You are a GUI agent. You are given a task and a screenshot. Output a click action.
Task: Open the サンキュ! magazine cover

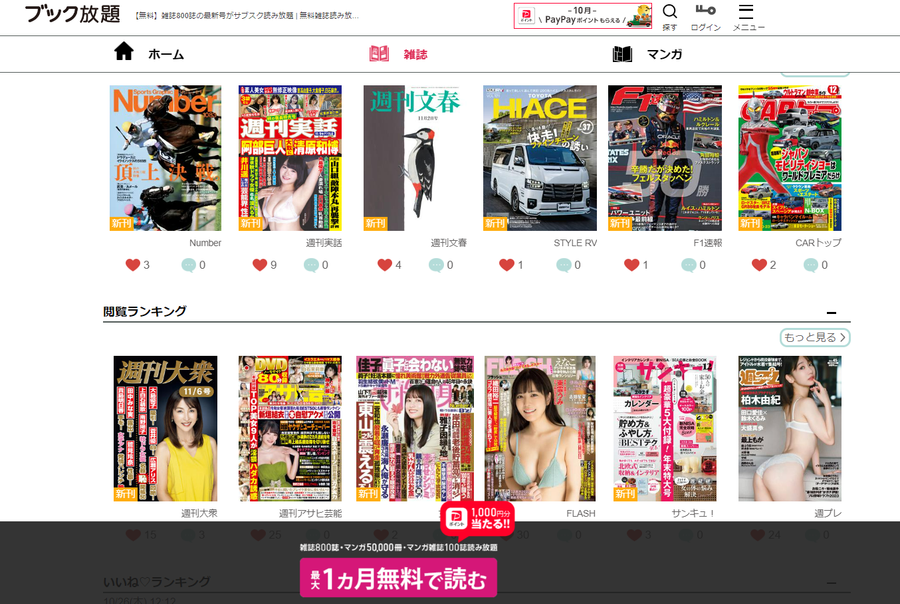pos(665,428)
